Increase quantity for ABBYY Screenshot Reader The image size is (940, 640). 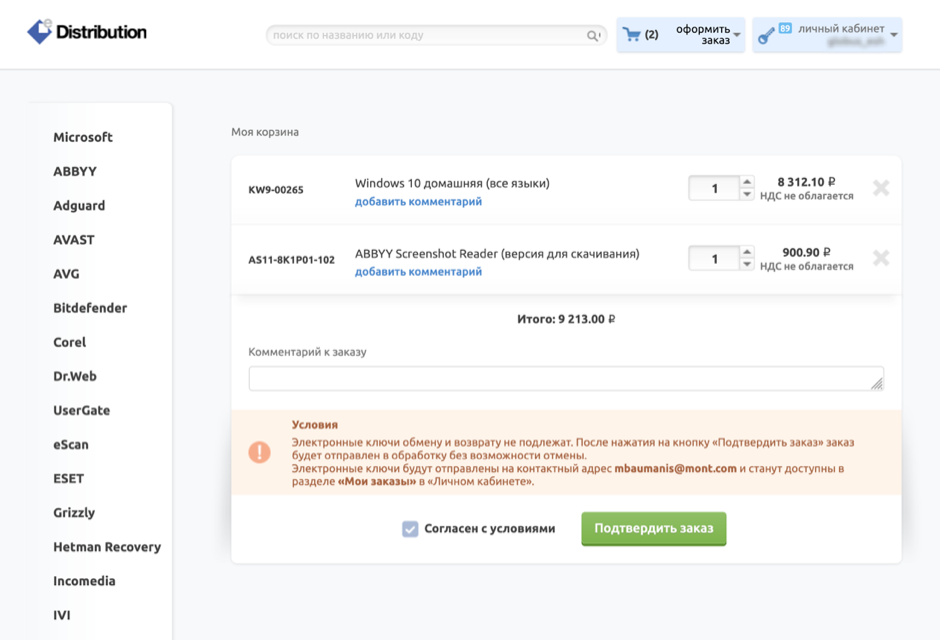[746, 252]
